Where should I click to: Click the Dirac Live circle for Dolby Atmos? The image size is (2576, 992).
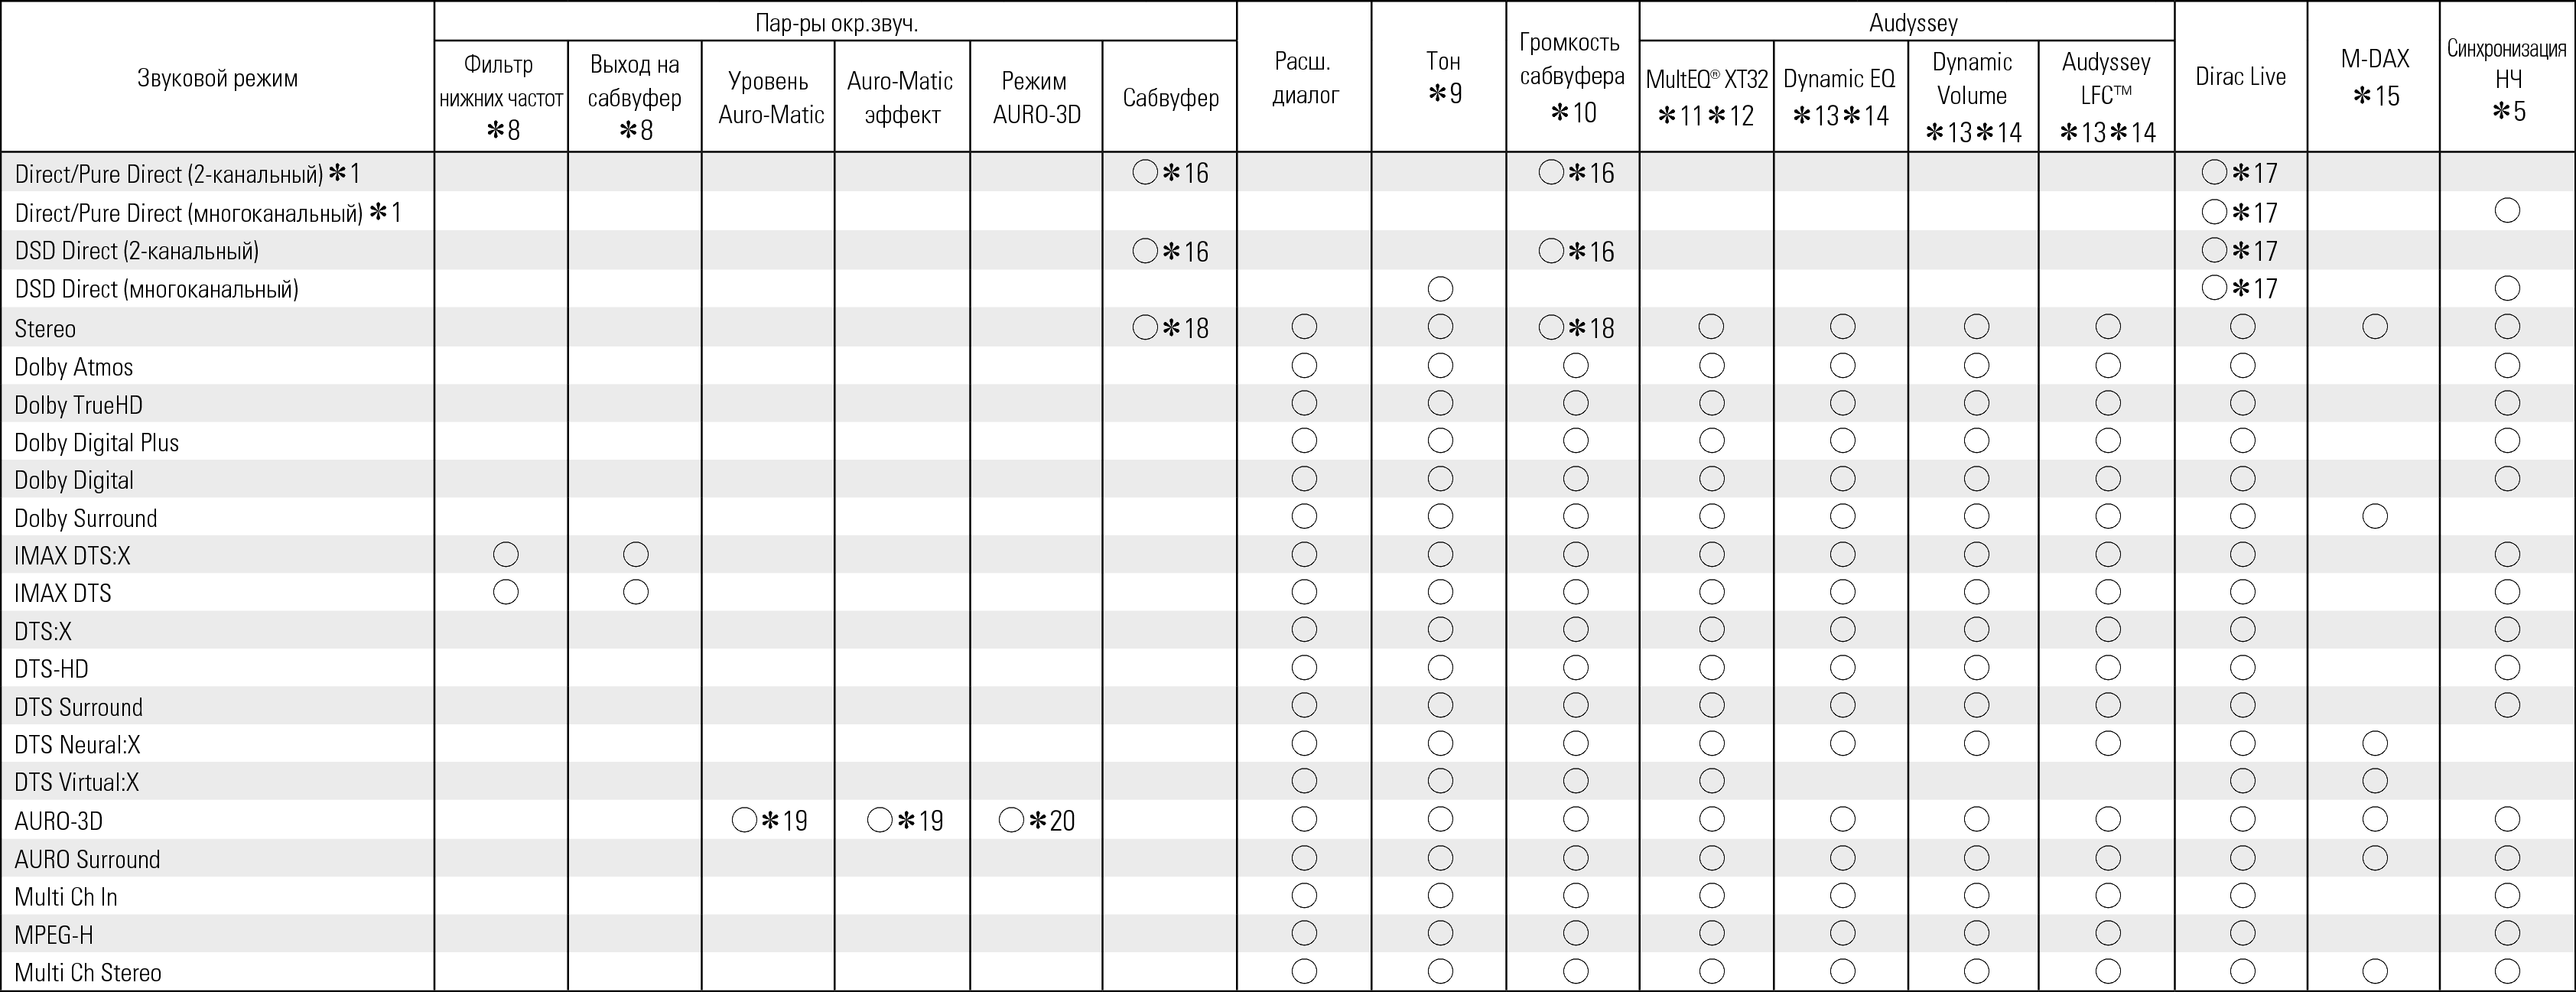2242,365
